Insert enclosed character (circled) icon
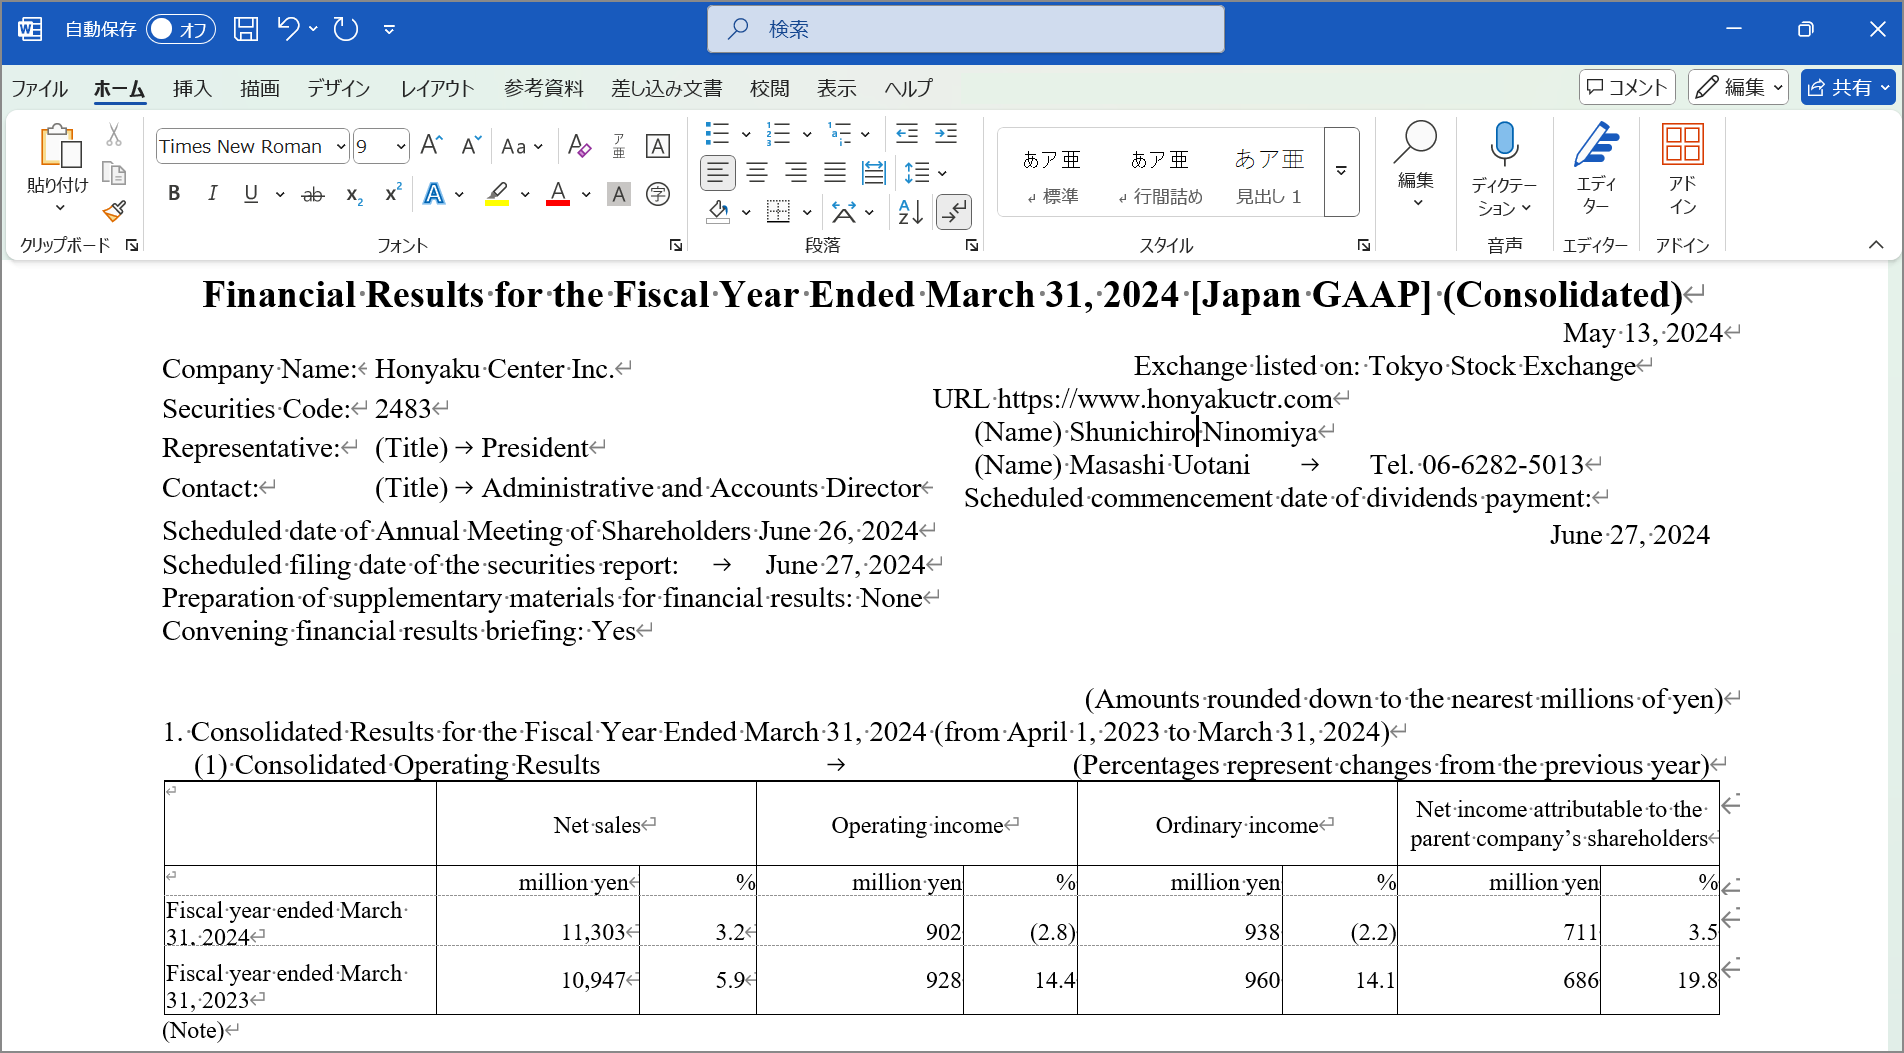The height and width of the screenshot is (1053, 1904). (658, 194)
